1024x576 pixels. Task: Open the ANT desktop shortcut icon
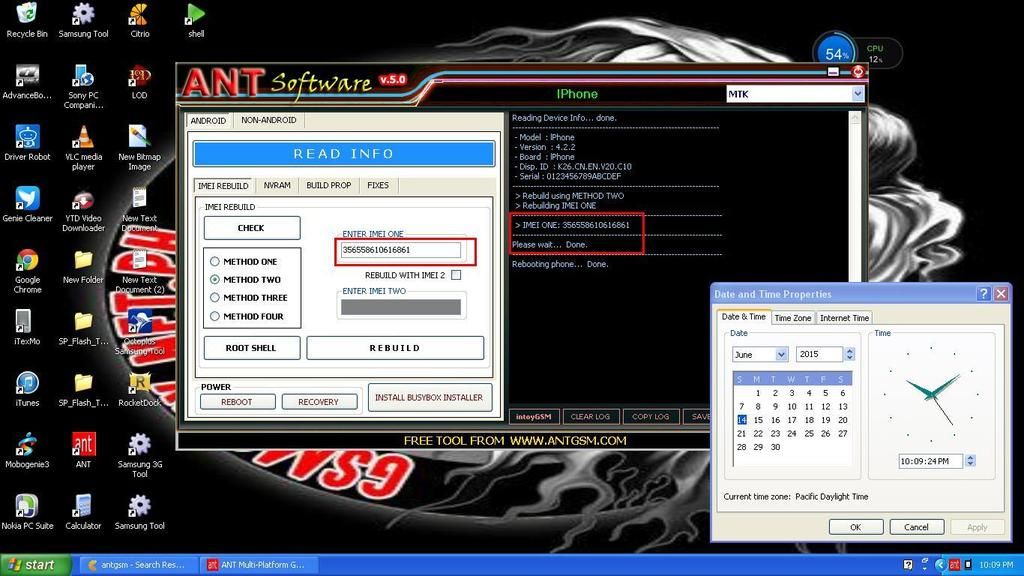[83, 444]
